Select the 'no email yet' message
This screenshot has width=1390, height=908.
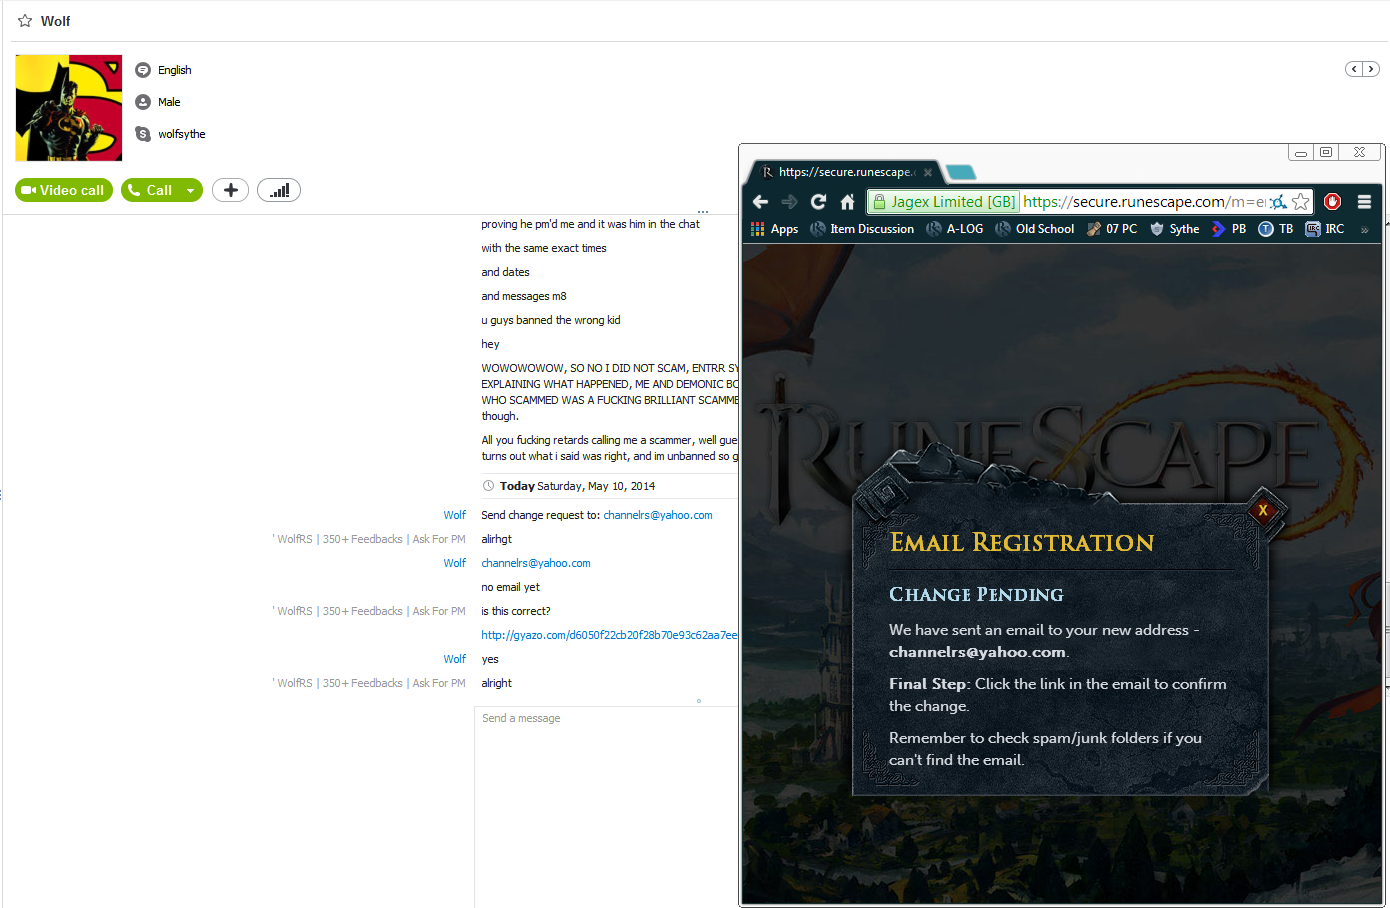tap(510, 587)
